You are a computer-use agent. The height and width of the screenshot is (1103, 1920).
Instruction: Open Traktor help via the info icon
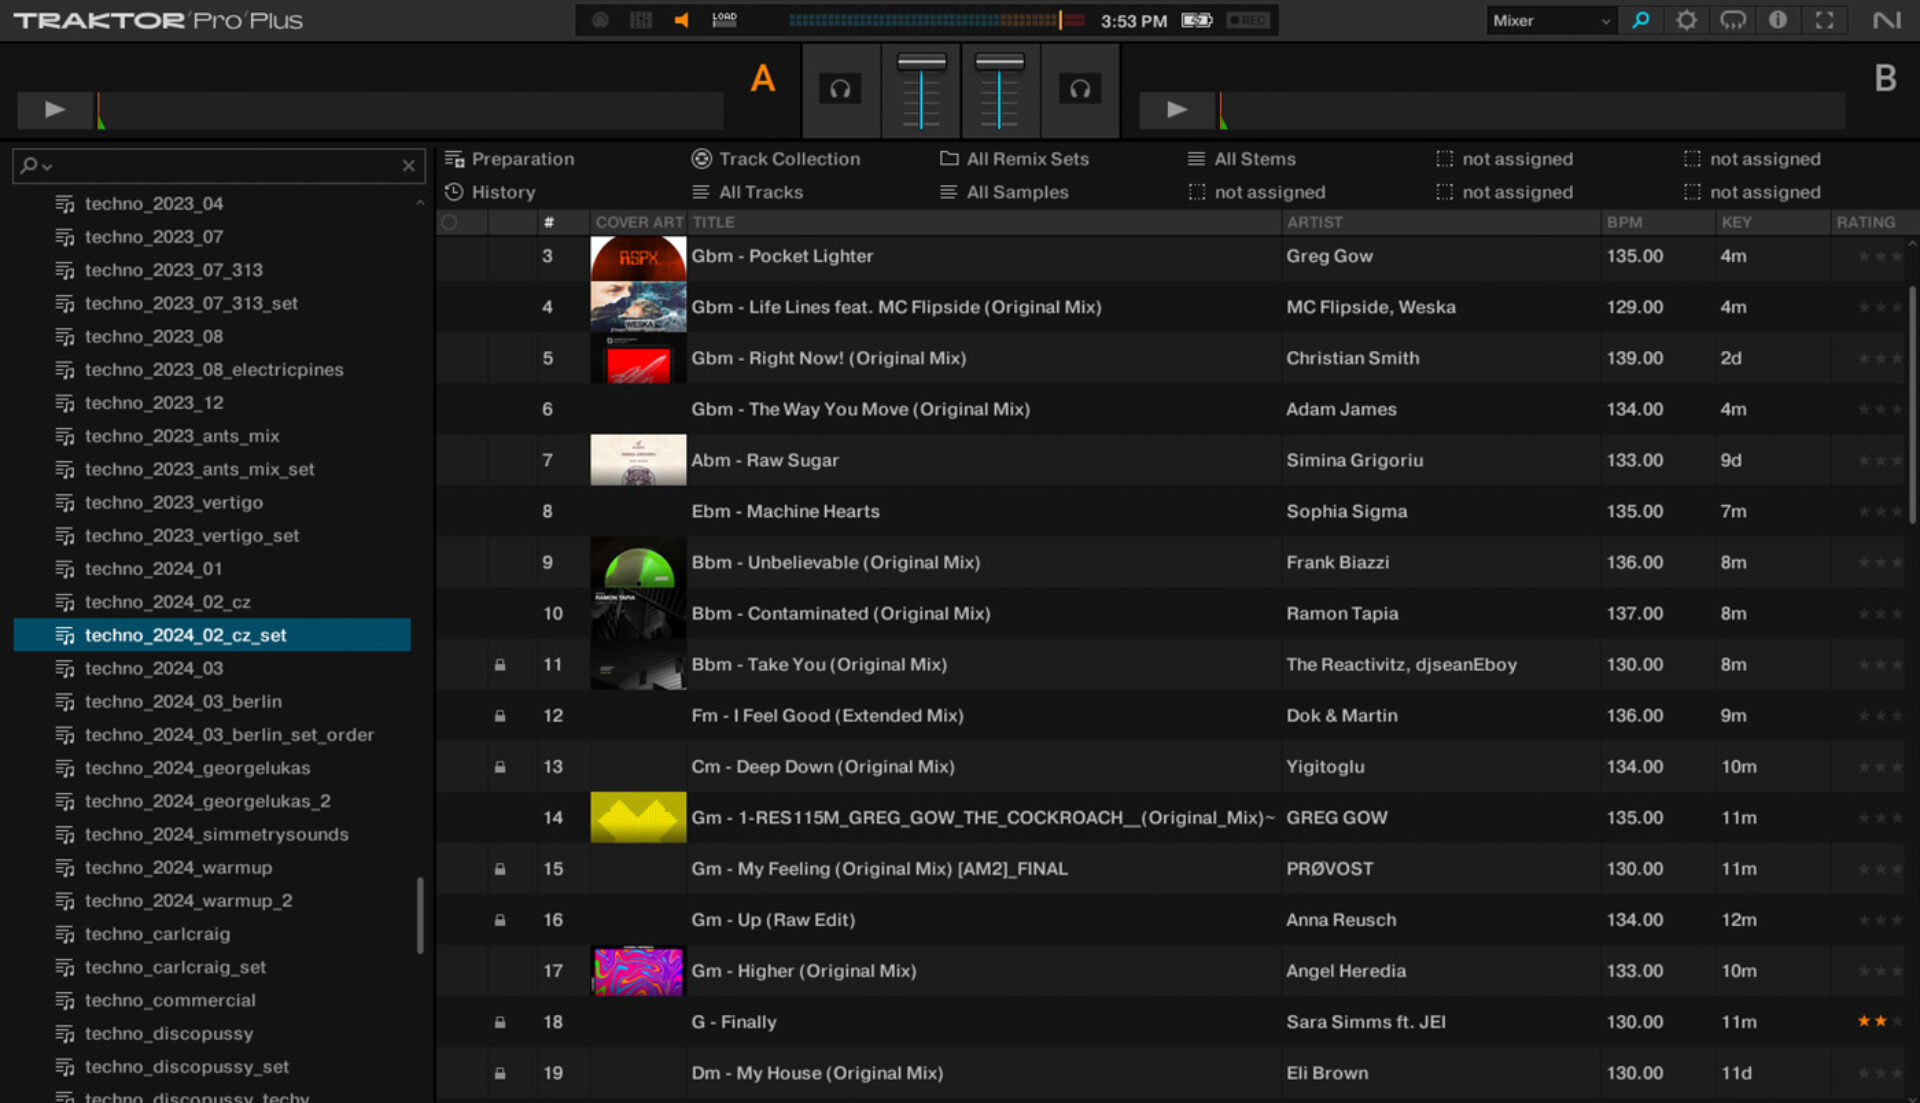coord(1778,19)
